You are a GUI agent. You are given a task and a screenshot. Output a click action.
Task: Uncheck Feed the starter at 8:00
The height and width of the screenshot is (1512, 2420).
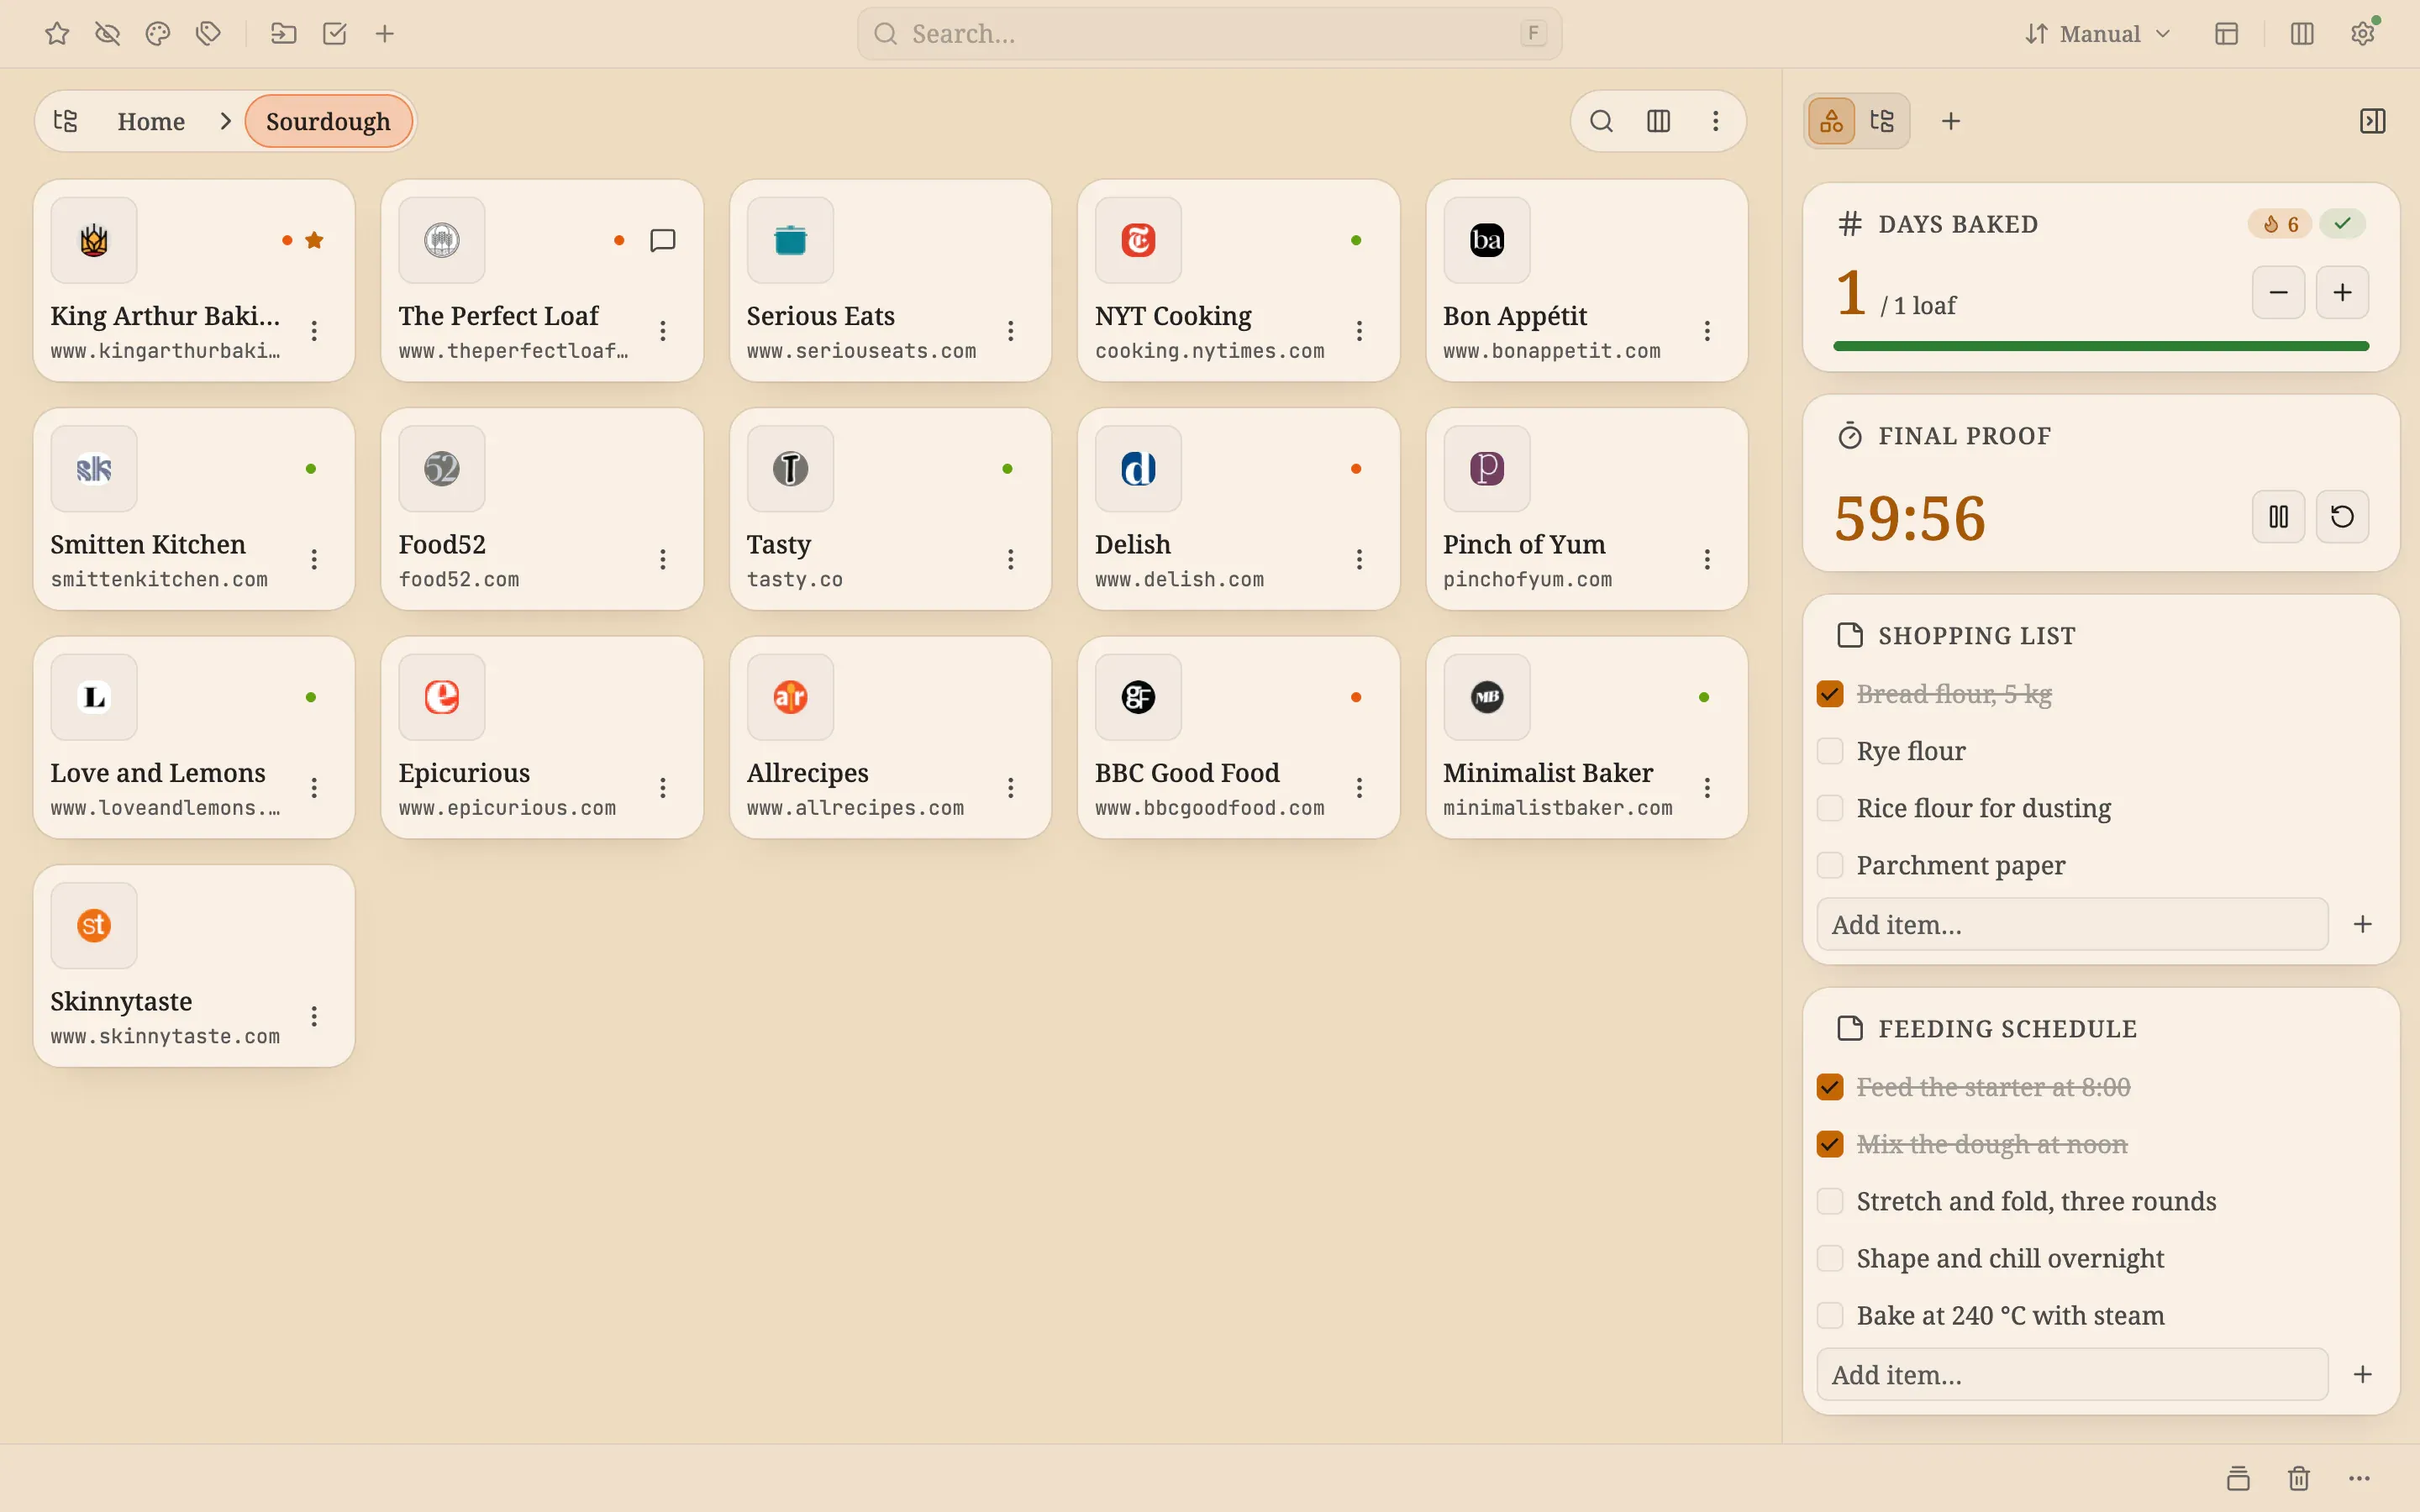pos(1830,1086)
